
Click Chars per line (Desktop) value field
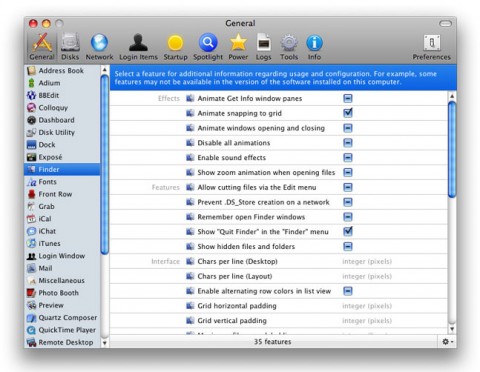pyautogui.click(x=367, y=261)
